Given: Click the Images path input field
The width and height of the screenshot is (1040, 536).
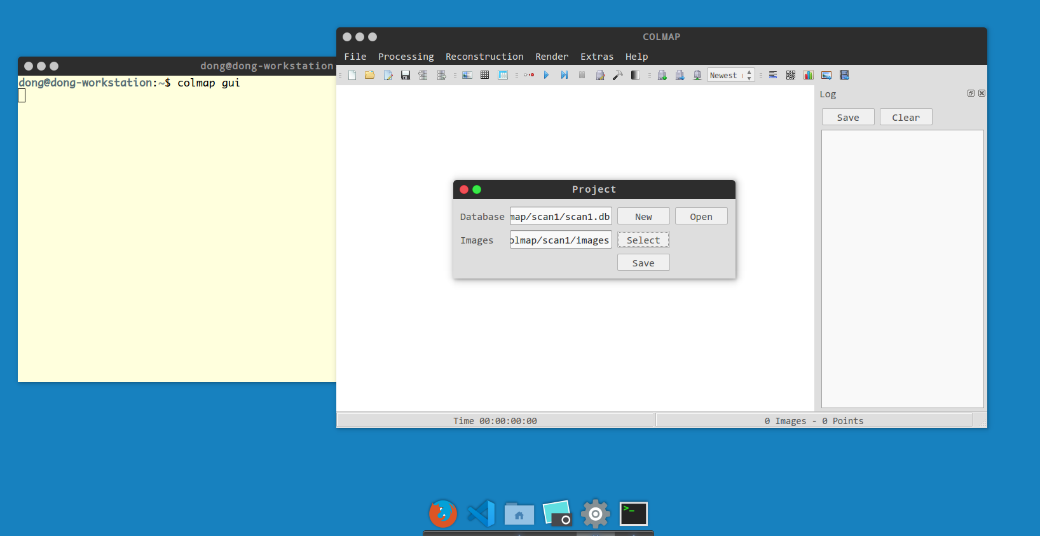Looking at the screenshot, I should (560, 239).
